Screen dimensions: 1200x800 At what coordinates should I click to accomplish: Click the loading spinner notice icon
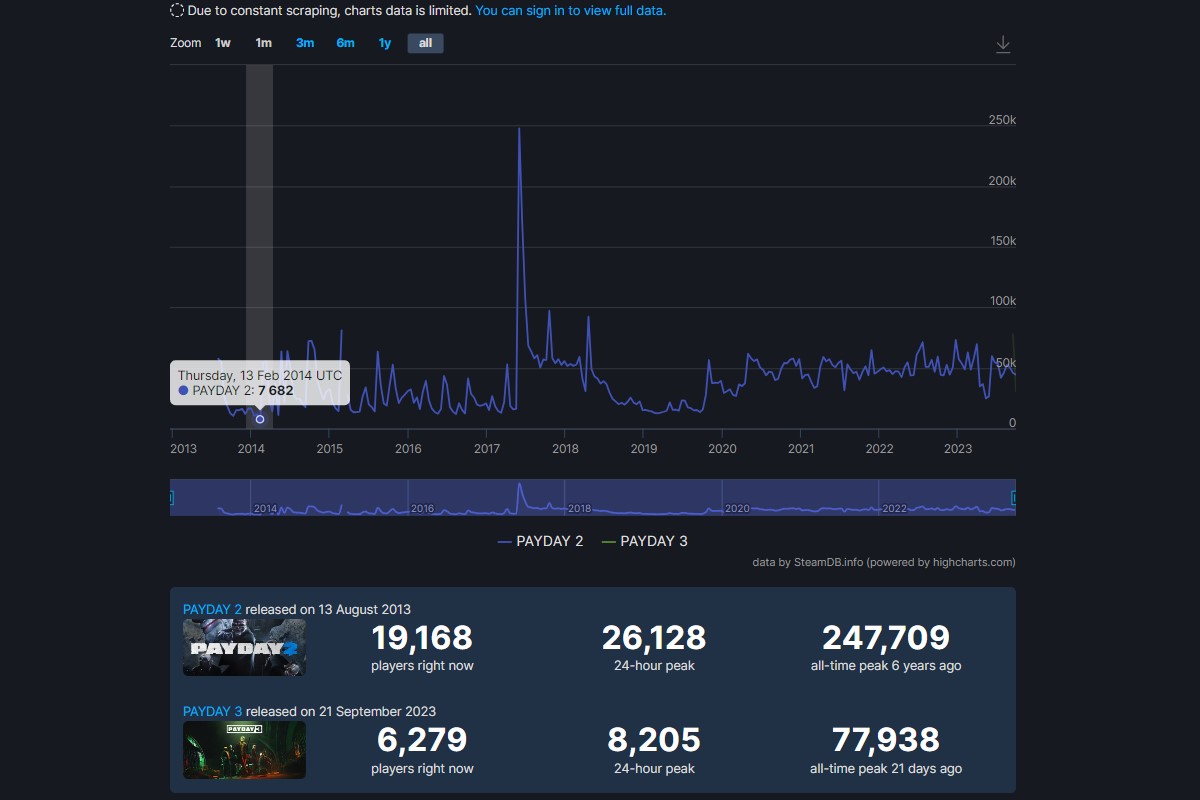coord(177,11)
